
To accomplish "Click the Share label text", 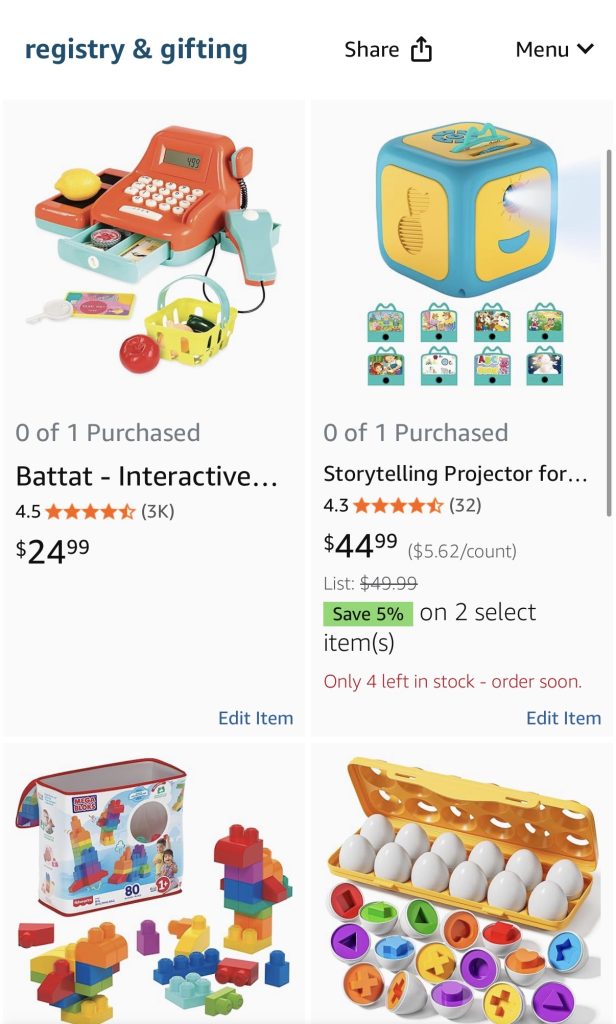I will (371, 50).
